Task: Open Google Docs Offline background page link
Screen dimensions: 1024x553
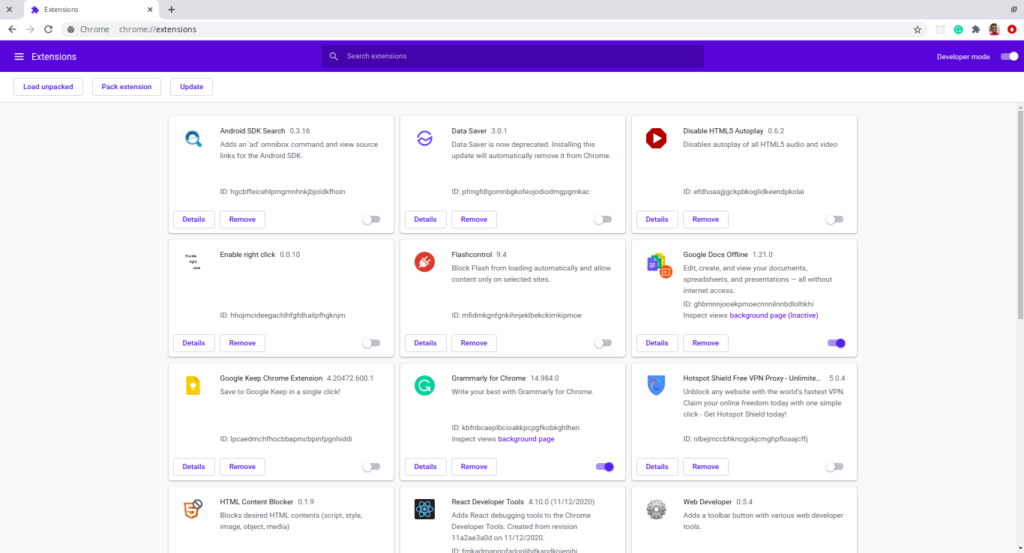Action: (x=773, y=315)
